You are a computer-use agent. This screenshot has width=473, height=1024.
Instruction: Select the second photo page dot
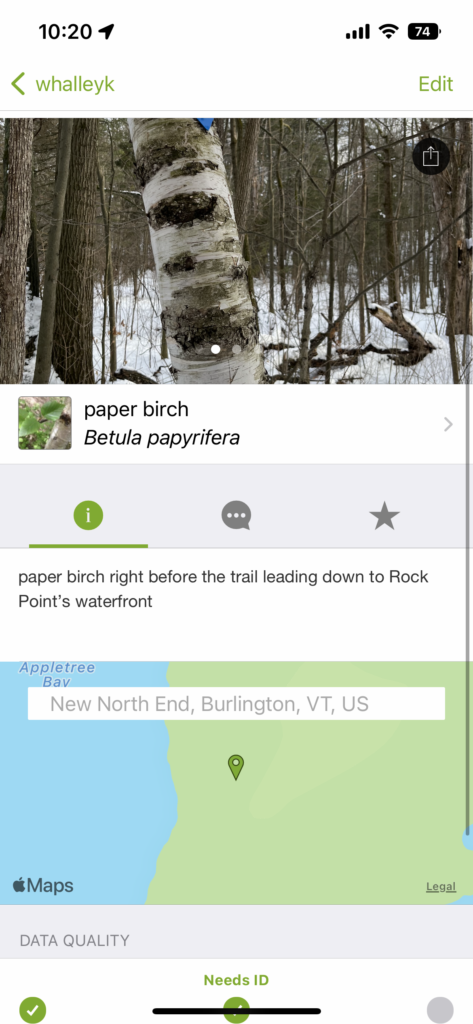coord(236,349)
